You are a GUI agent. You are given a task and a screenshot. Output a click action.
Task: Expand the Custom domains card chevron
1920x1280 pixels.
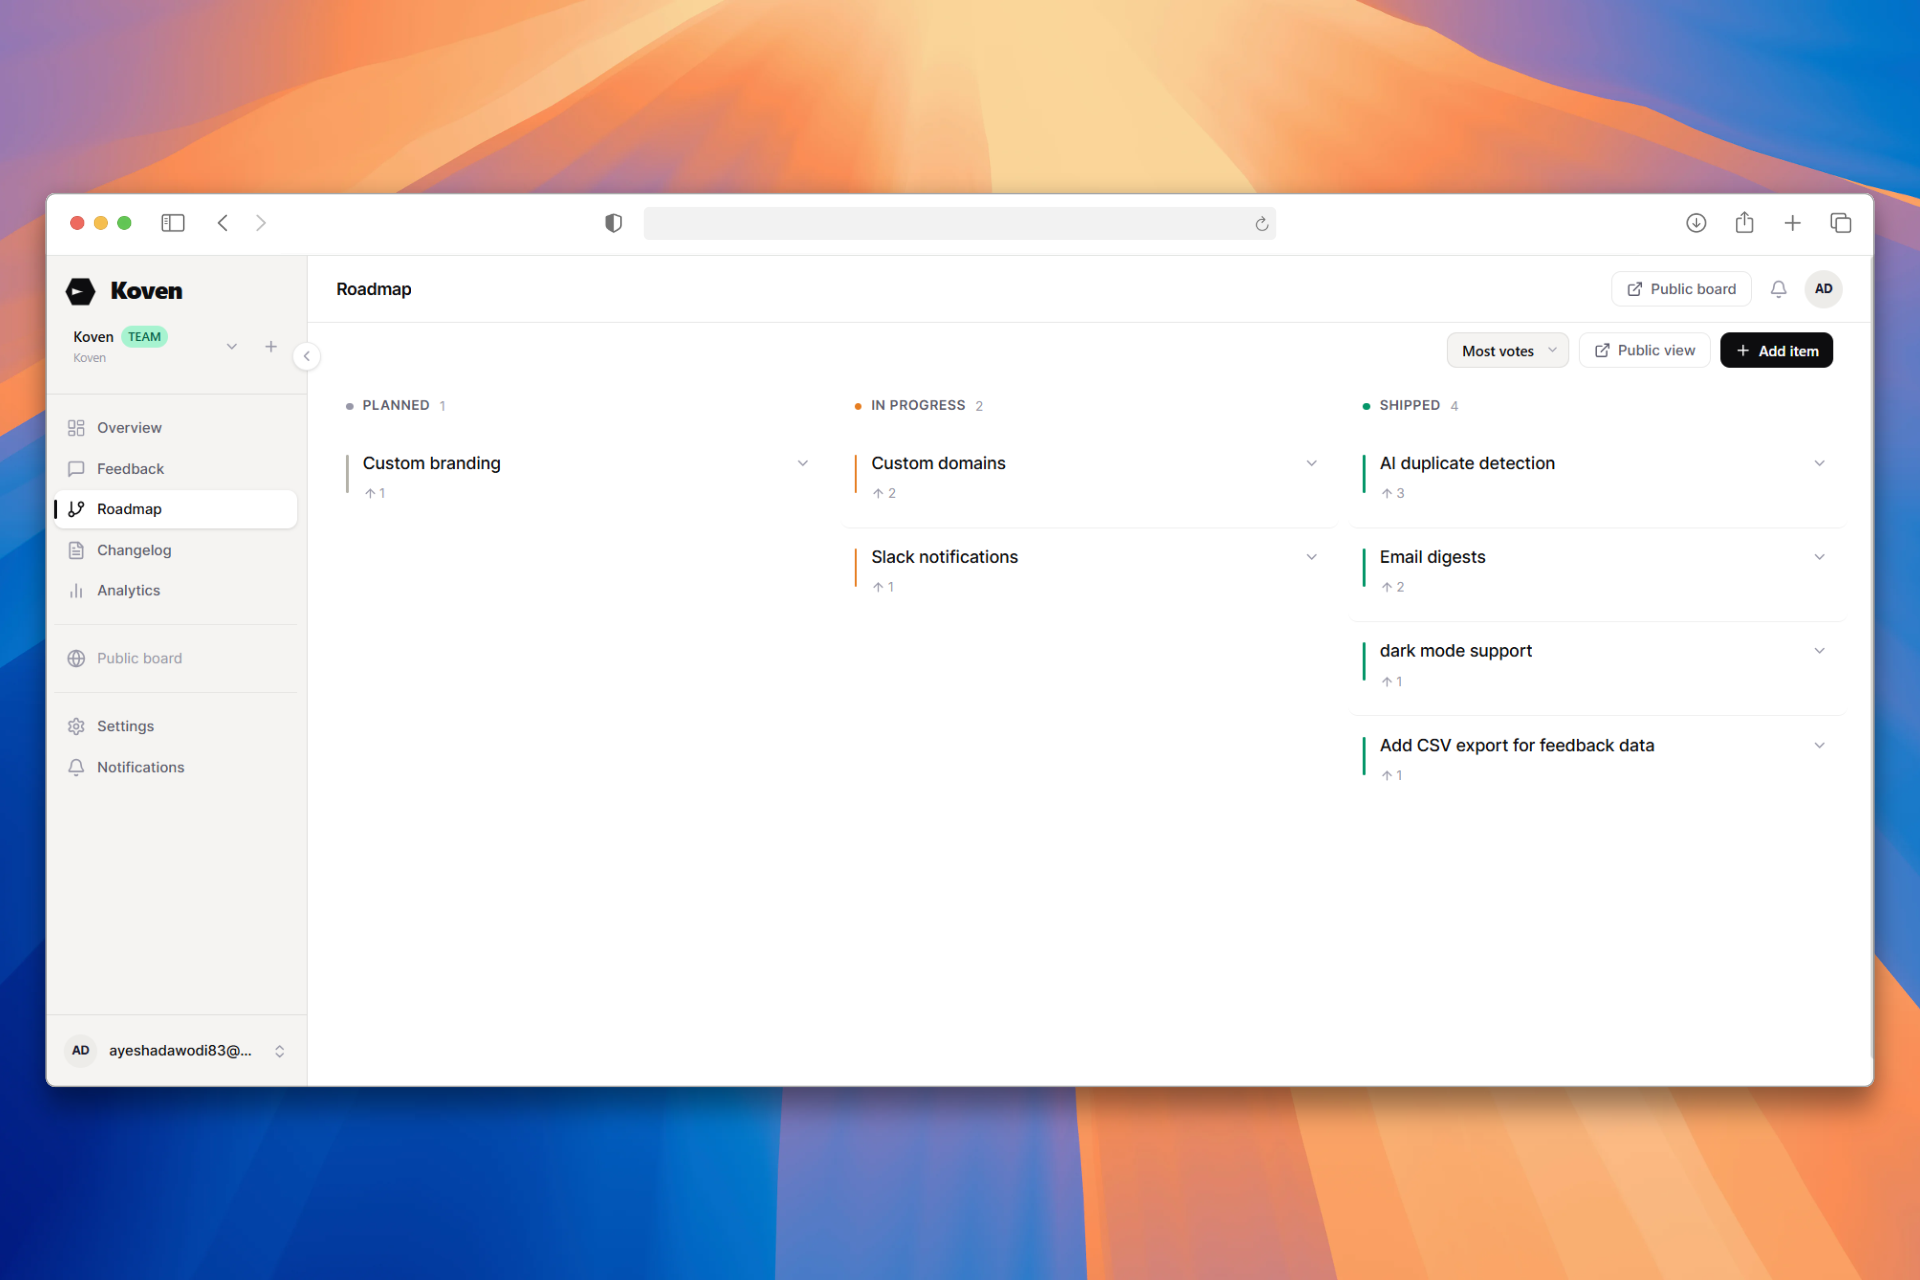[x=1312, y=463]
